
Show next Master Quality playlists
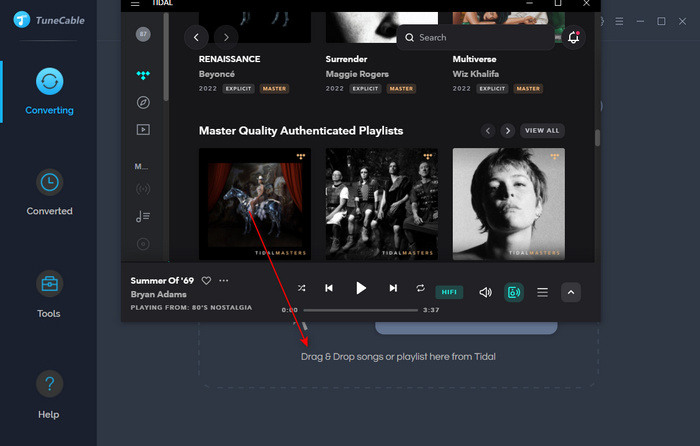pyautogui.click(x=508, y=131)
